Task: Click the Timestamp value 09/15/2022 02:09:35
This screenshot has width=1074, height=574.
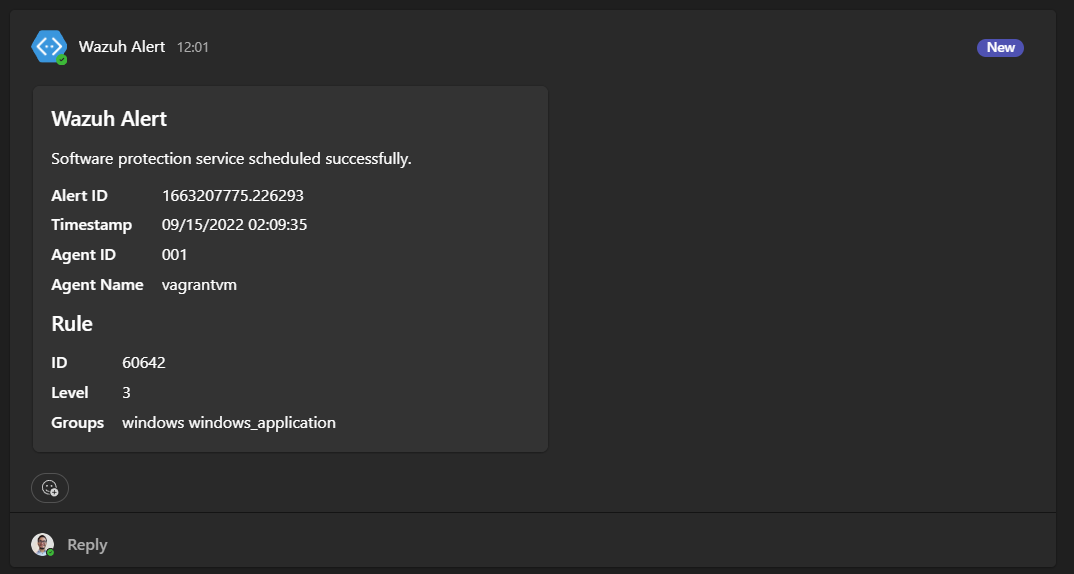Action: click(x=234, y=225)
